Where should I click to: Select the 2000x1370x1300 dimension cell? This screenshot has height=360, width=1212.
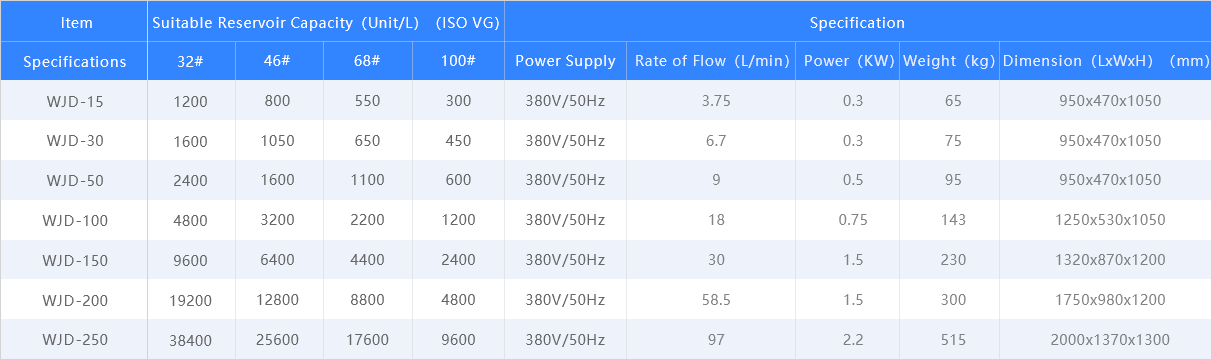coord(1110,340)
